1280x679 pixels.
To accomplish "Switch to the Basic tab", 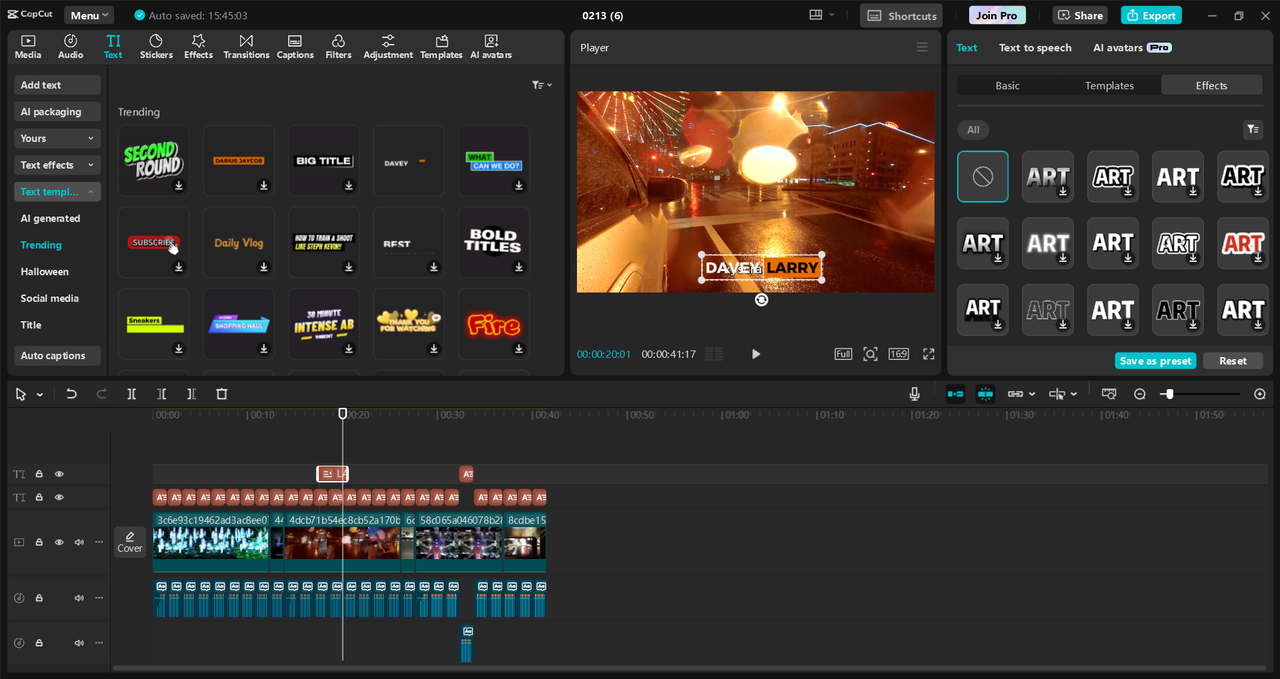I will [x=1007, y=85].
